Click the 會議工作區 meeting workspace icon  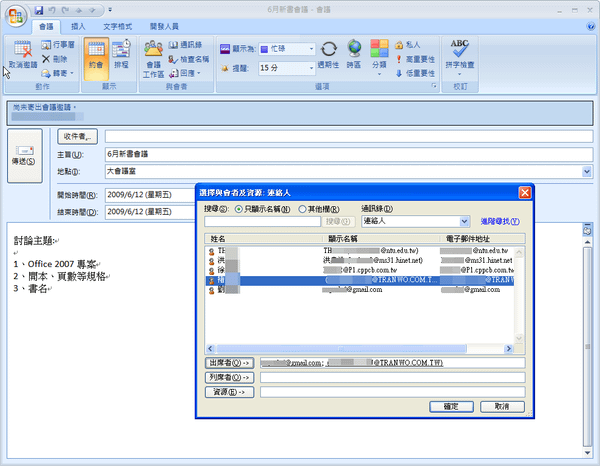click(x=153, y=59)
